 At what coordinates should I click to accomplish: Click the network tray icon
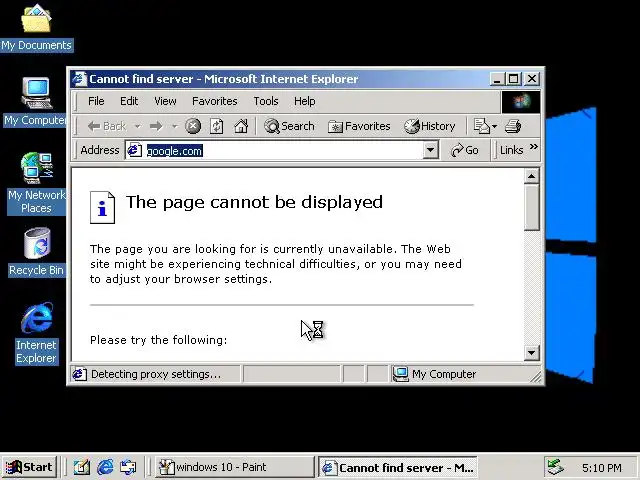pos(556,467)
